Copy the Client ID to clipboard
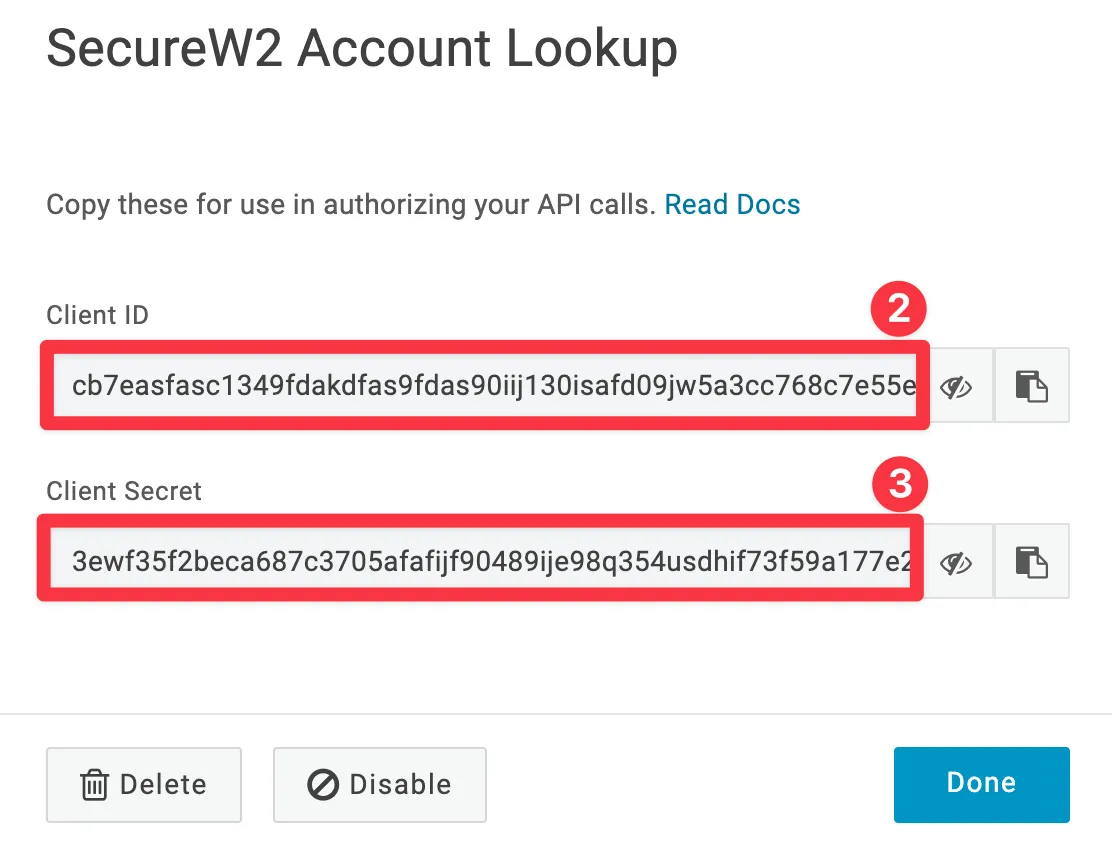Screen dimensions: 1112x846 (1032, 386)
